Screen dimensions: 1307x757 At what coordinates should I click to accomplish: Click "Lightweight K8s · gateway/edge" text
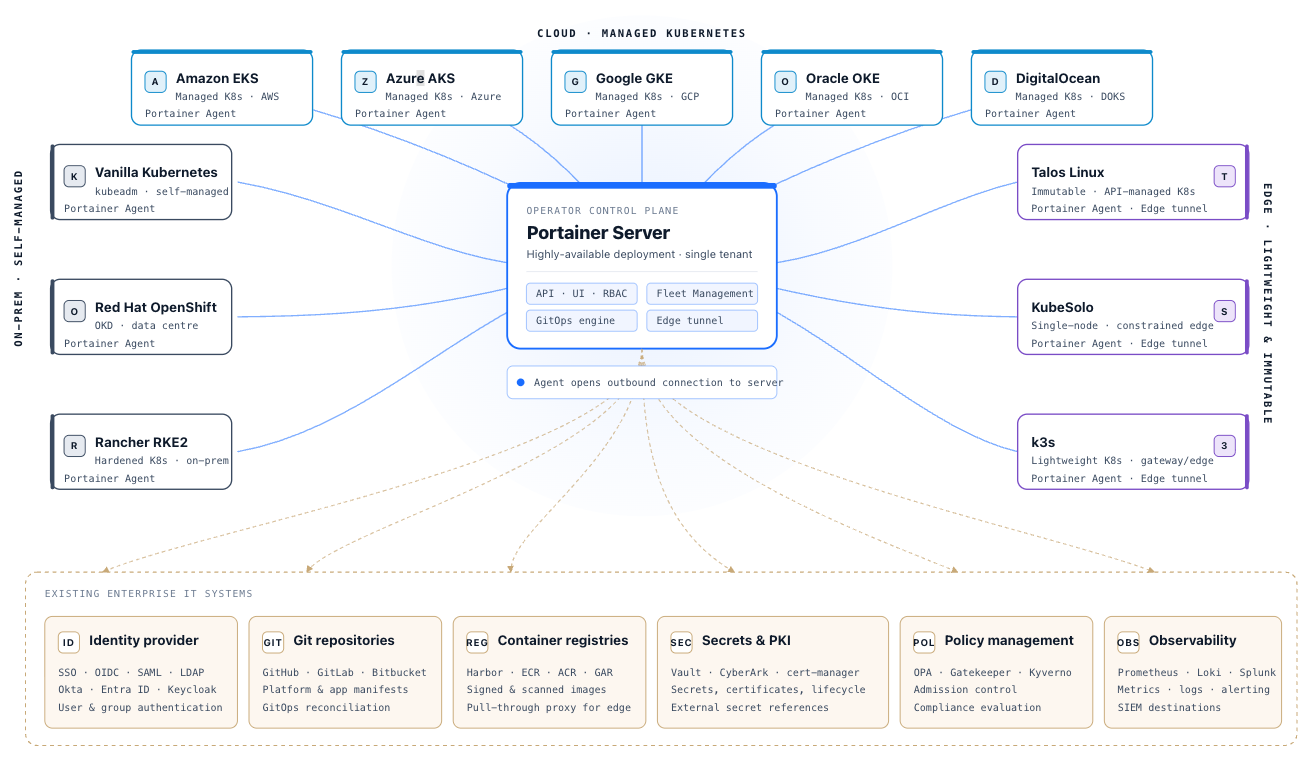click(x=1122, y=461)
